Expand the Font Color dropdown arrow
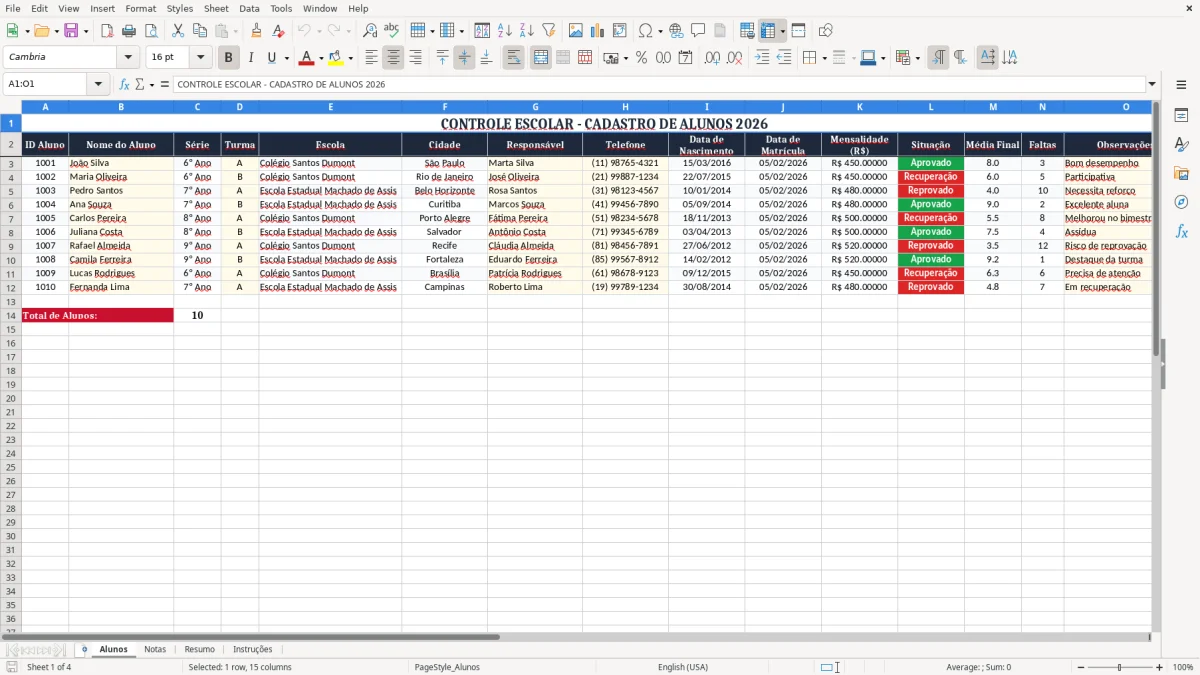The image size is (1200, 675). (321, 58)
